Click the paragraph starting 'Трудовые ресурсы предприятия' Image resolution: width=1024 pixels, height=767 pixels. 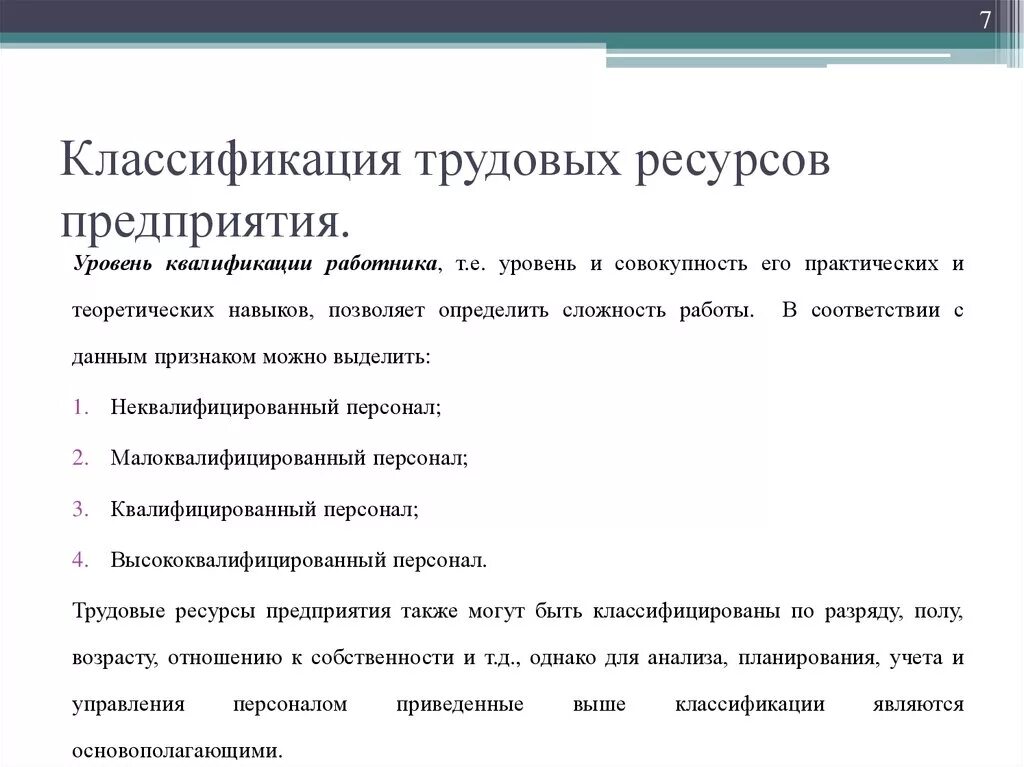pyautogui.click(x=518, y=681)
